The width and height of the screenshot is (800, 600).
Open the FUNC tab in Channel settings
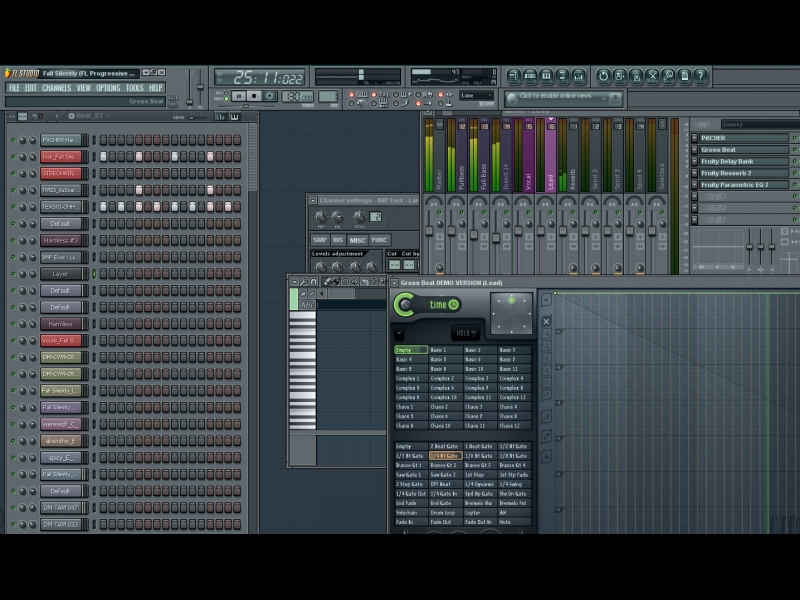pos(379,240)
